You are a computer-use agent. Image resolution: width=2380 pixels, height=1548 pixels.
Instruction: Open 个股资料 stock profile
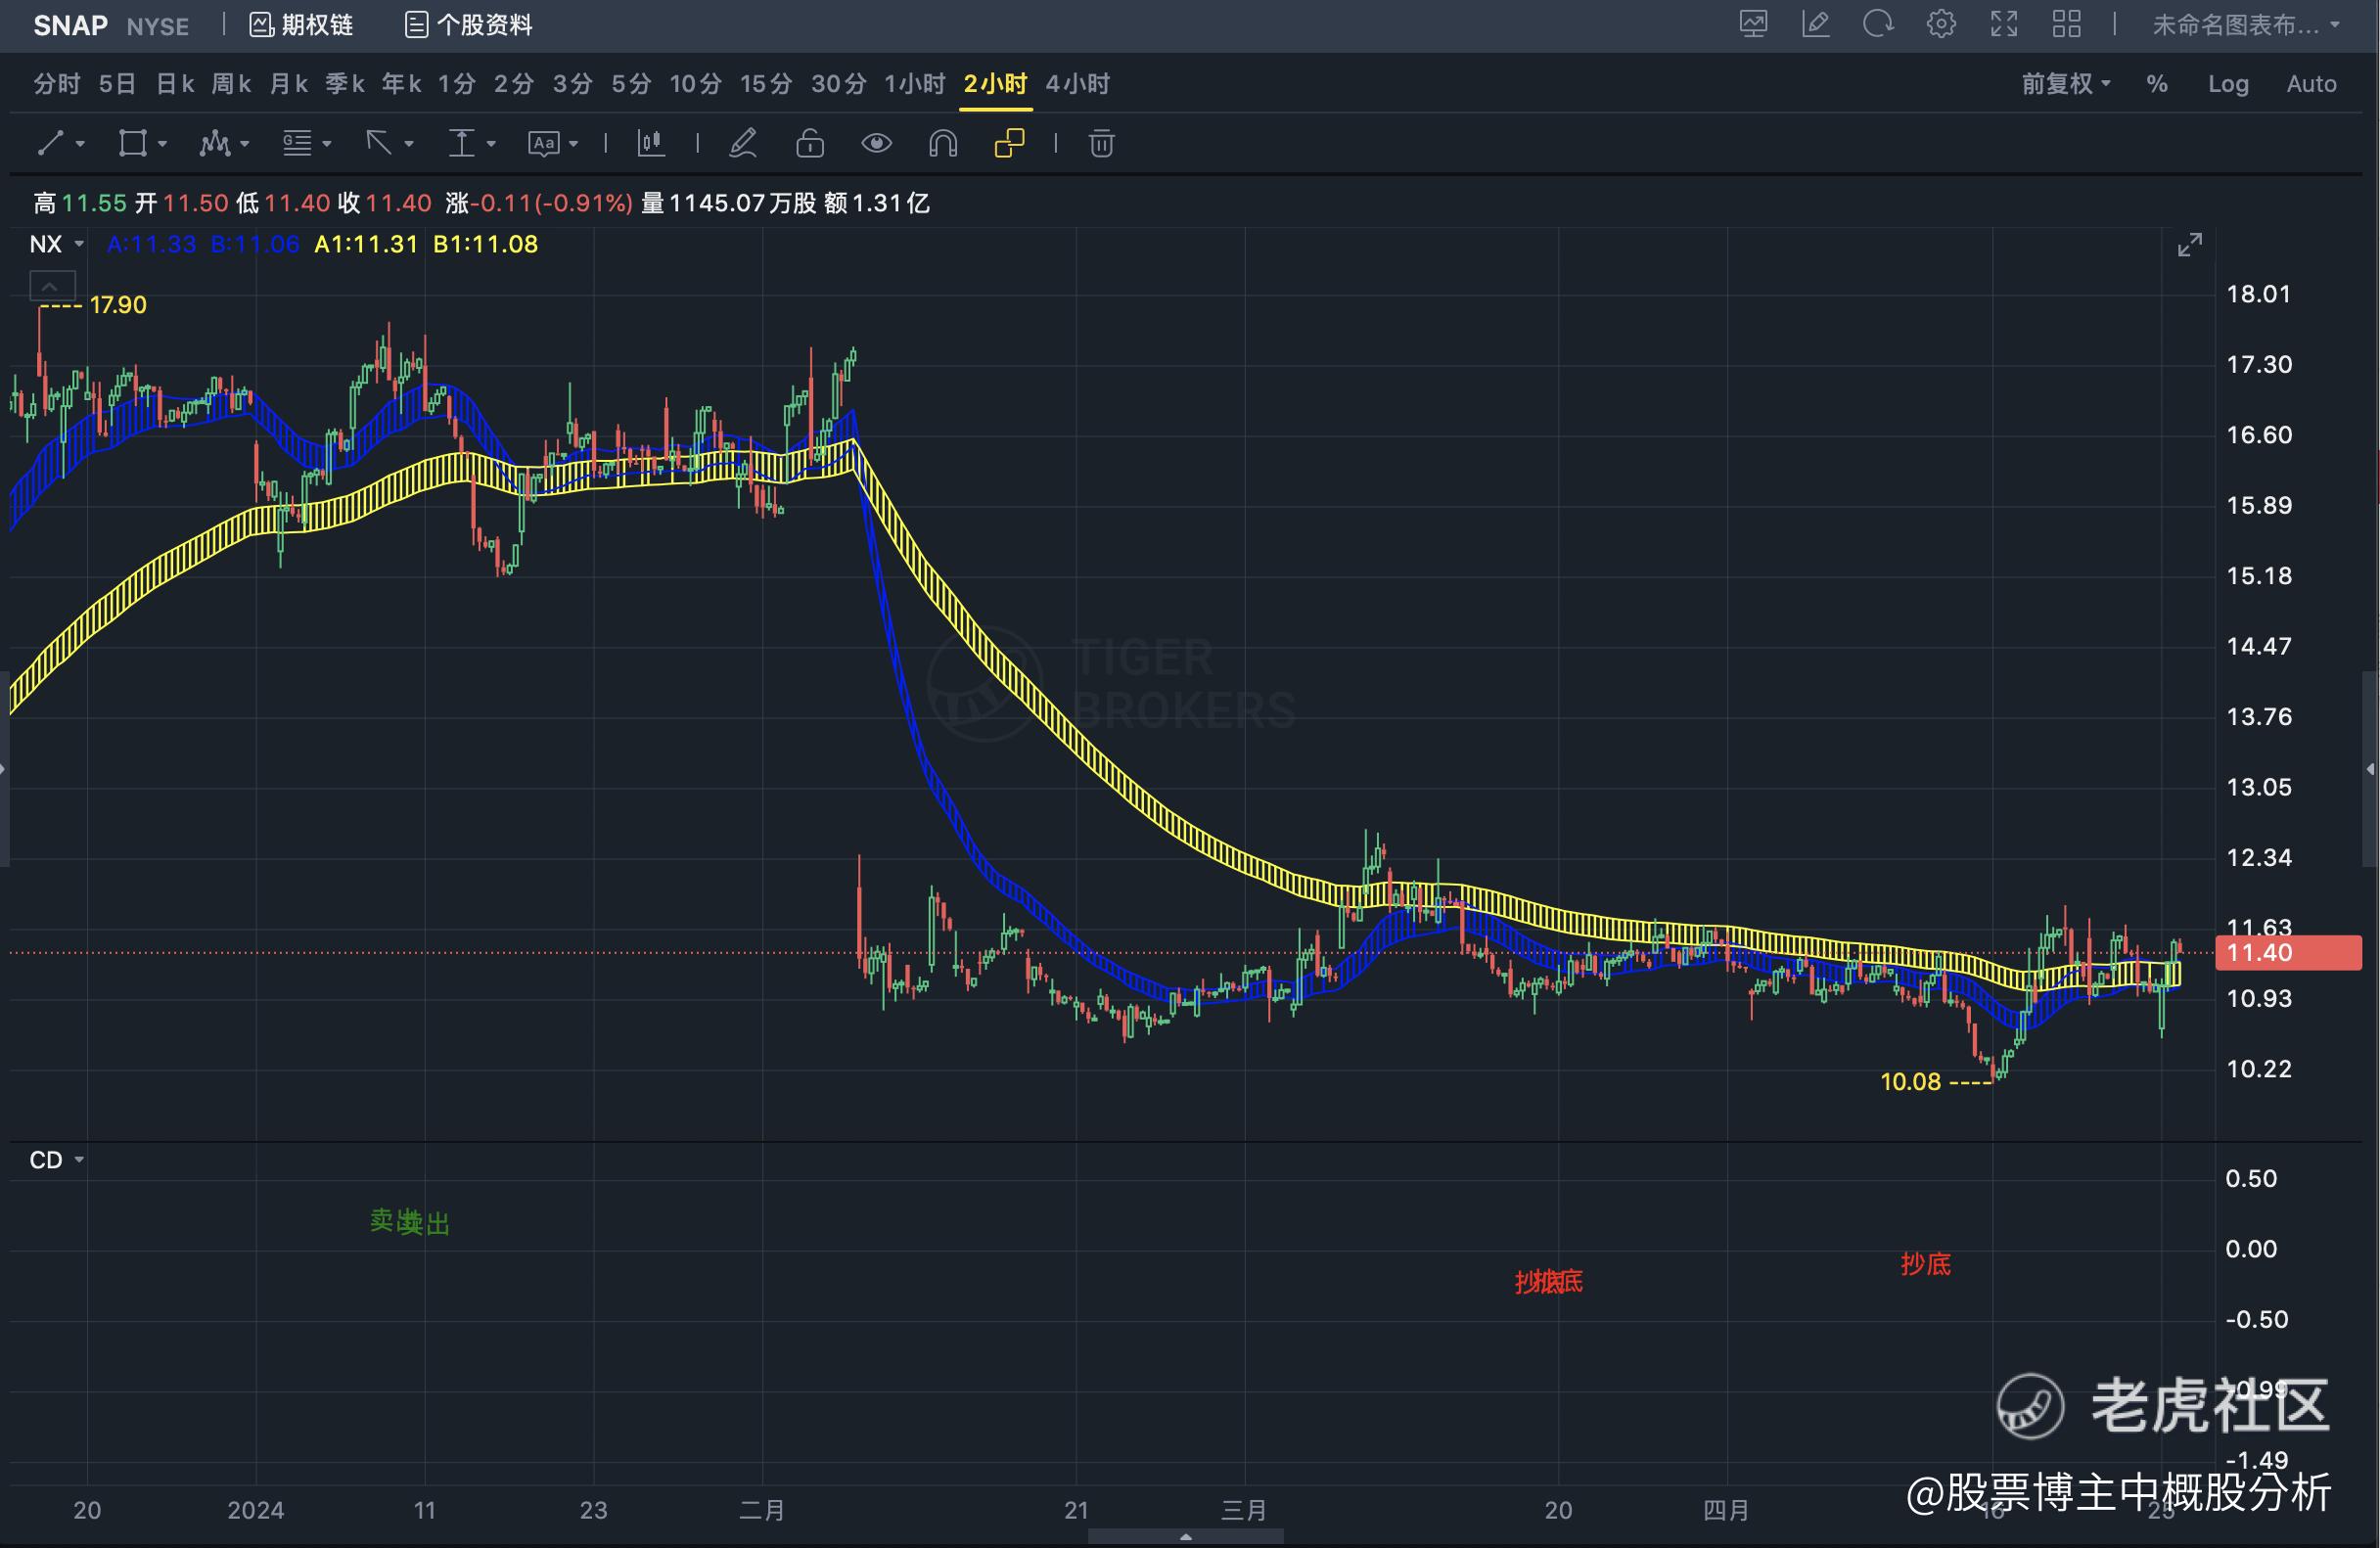click(468, 25)
